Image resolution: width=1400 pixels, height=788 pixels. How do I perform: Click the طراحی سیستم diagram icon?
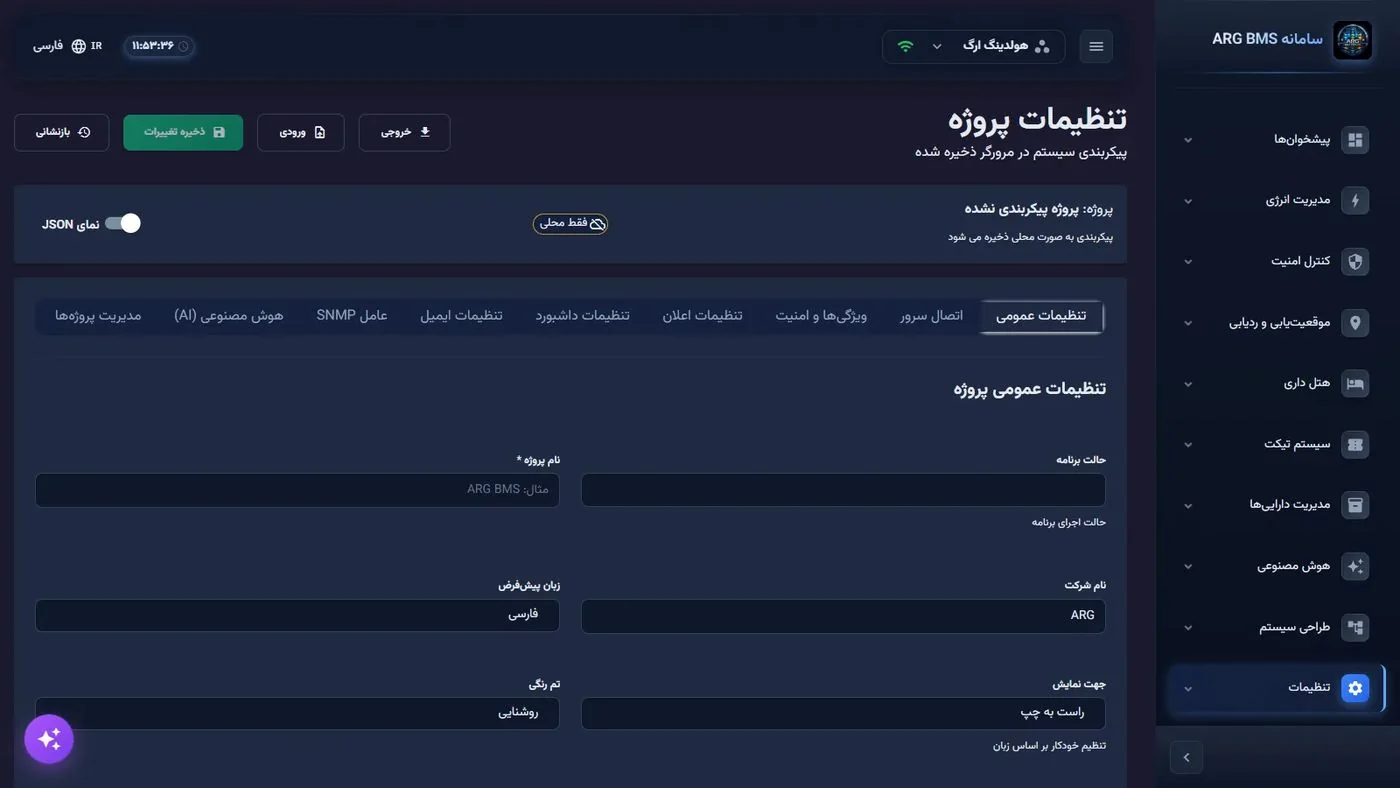click(x=1355, y=627)
